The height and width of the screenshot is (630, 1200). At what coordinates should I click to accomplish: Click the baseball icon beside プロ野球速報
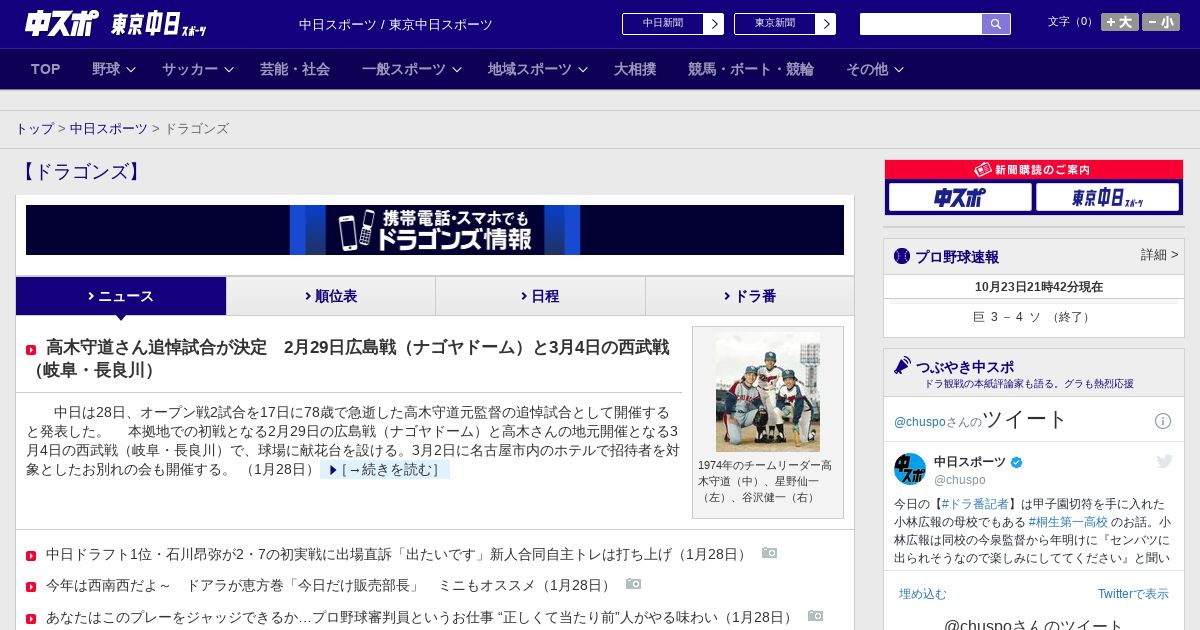(x=902, y=256)
